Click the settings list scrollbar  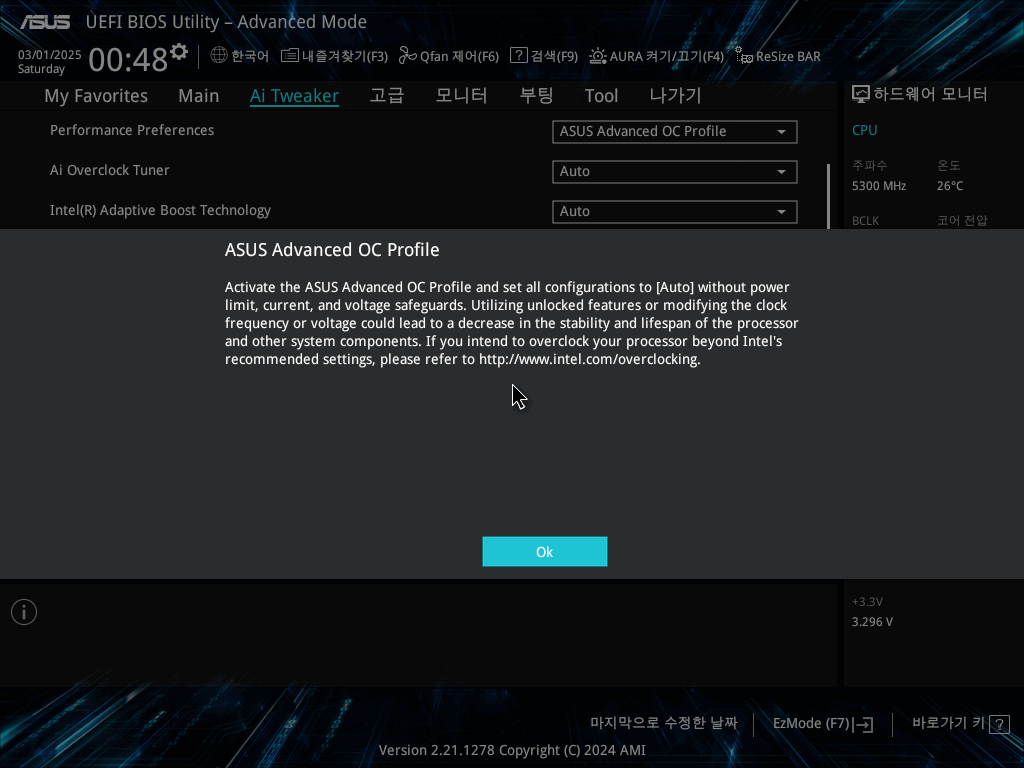[x=828, y=196]
